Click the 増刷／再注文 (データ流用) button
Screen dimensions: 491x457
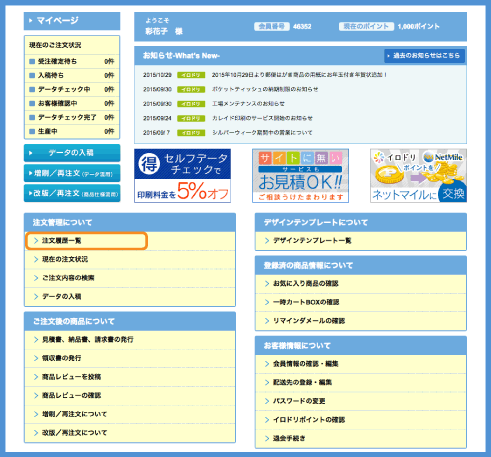tap(72, 173)
